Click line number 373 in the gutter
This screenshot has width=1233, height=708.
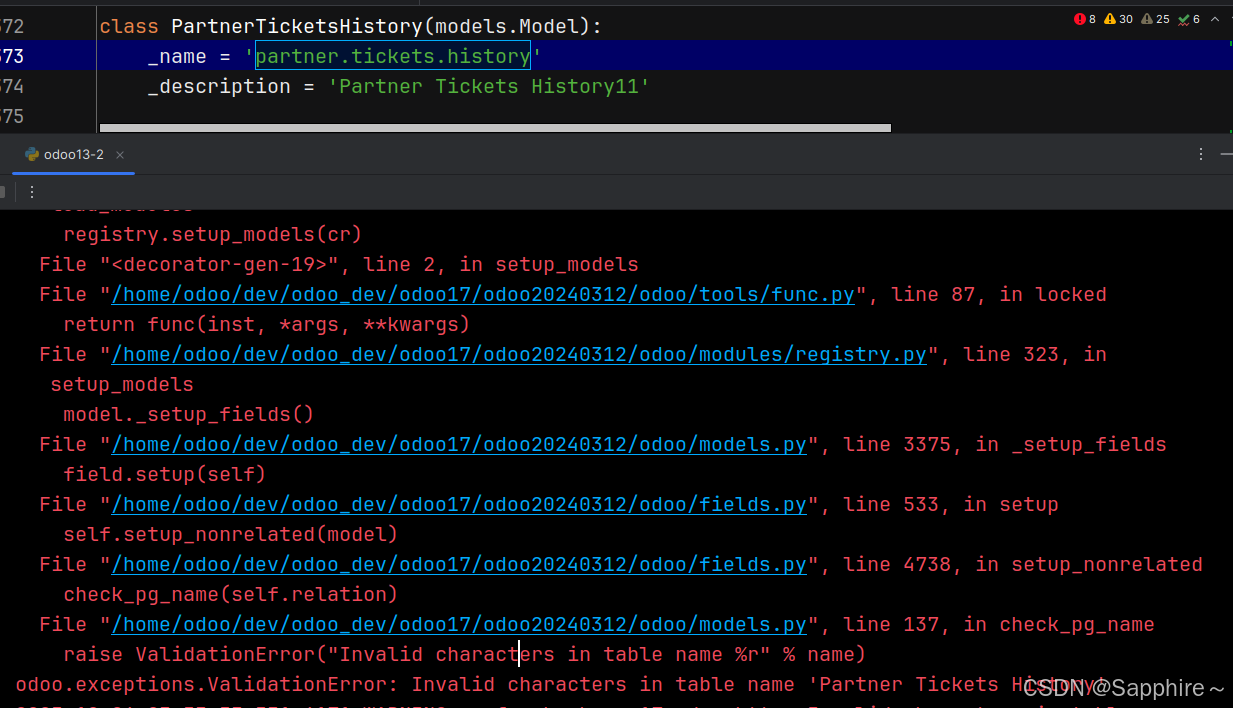pyautogui.click(x=12, y=57)
